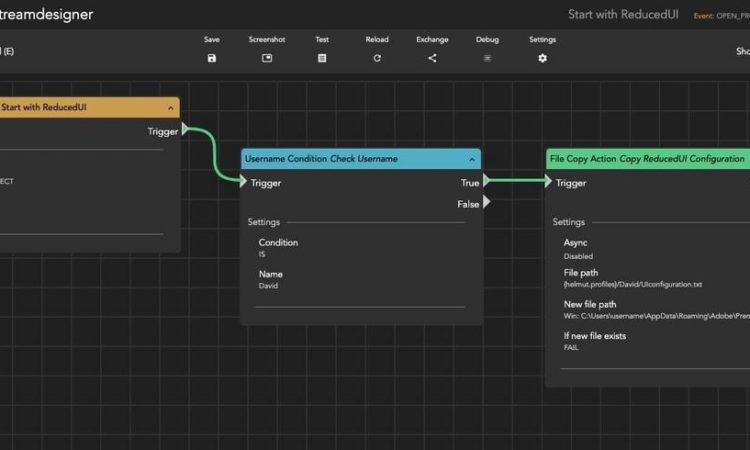The width and height of the screenshot is (750, 450).
Task: Select the File Copy Action node header
Action: coord(646,159)
